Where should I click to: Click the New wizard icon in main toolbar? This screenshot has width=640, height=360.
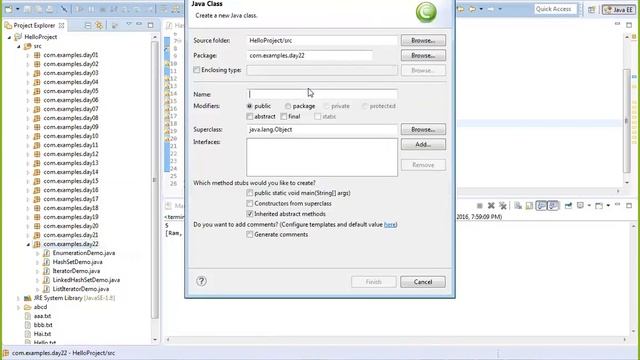coord(8,9)
